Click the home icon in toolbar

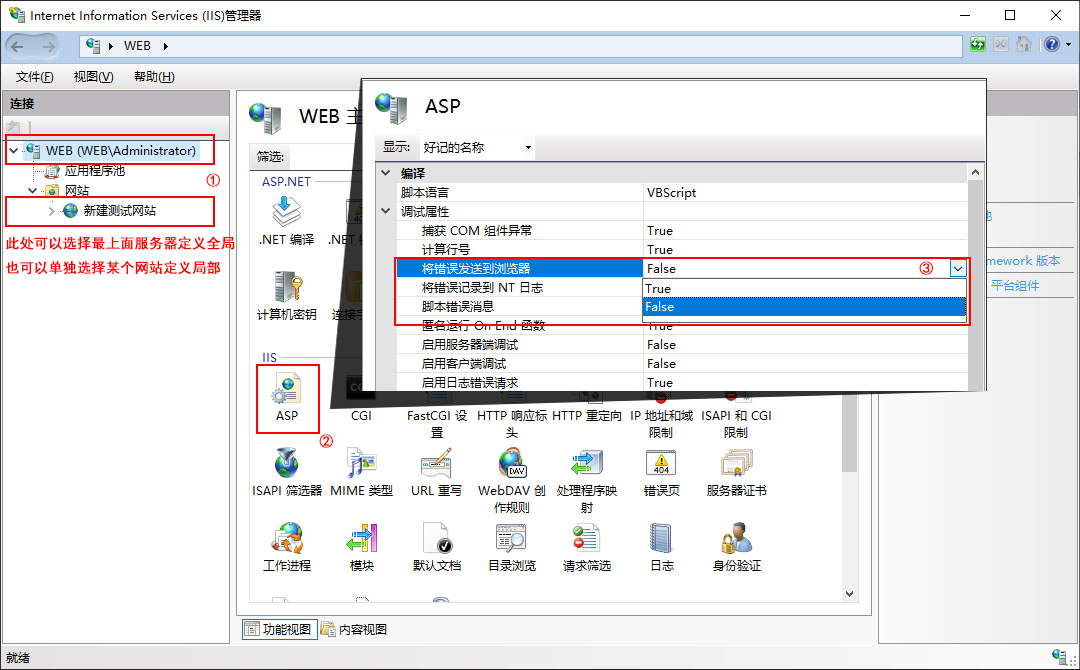click(x=1024, y=45)
